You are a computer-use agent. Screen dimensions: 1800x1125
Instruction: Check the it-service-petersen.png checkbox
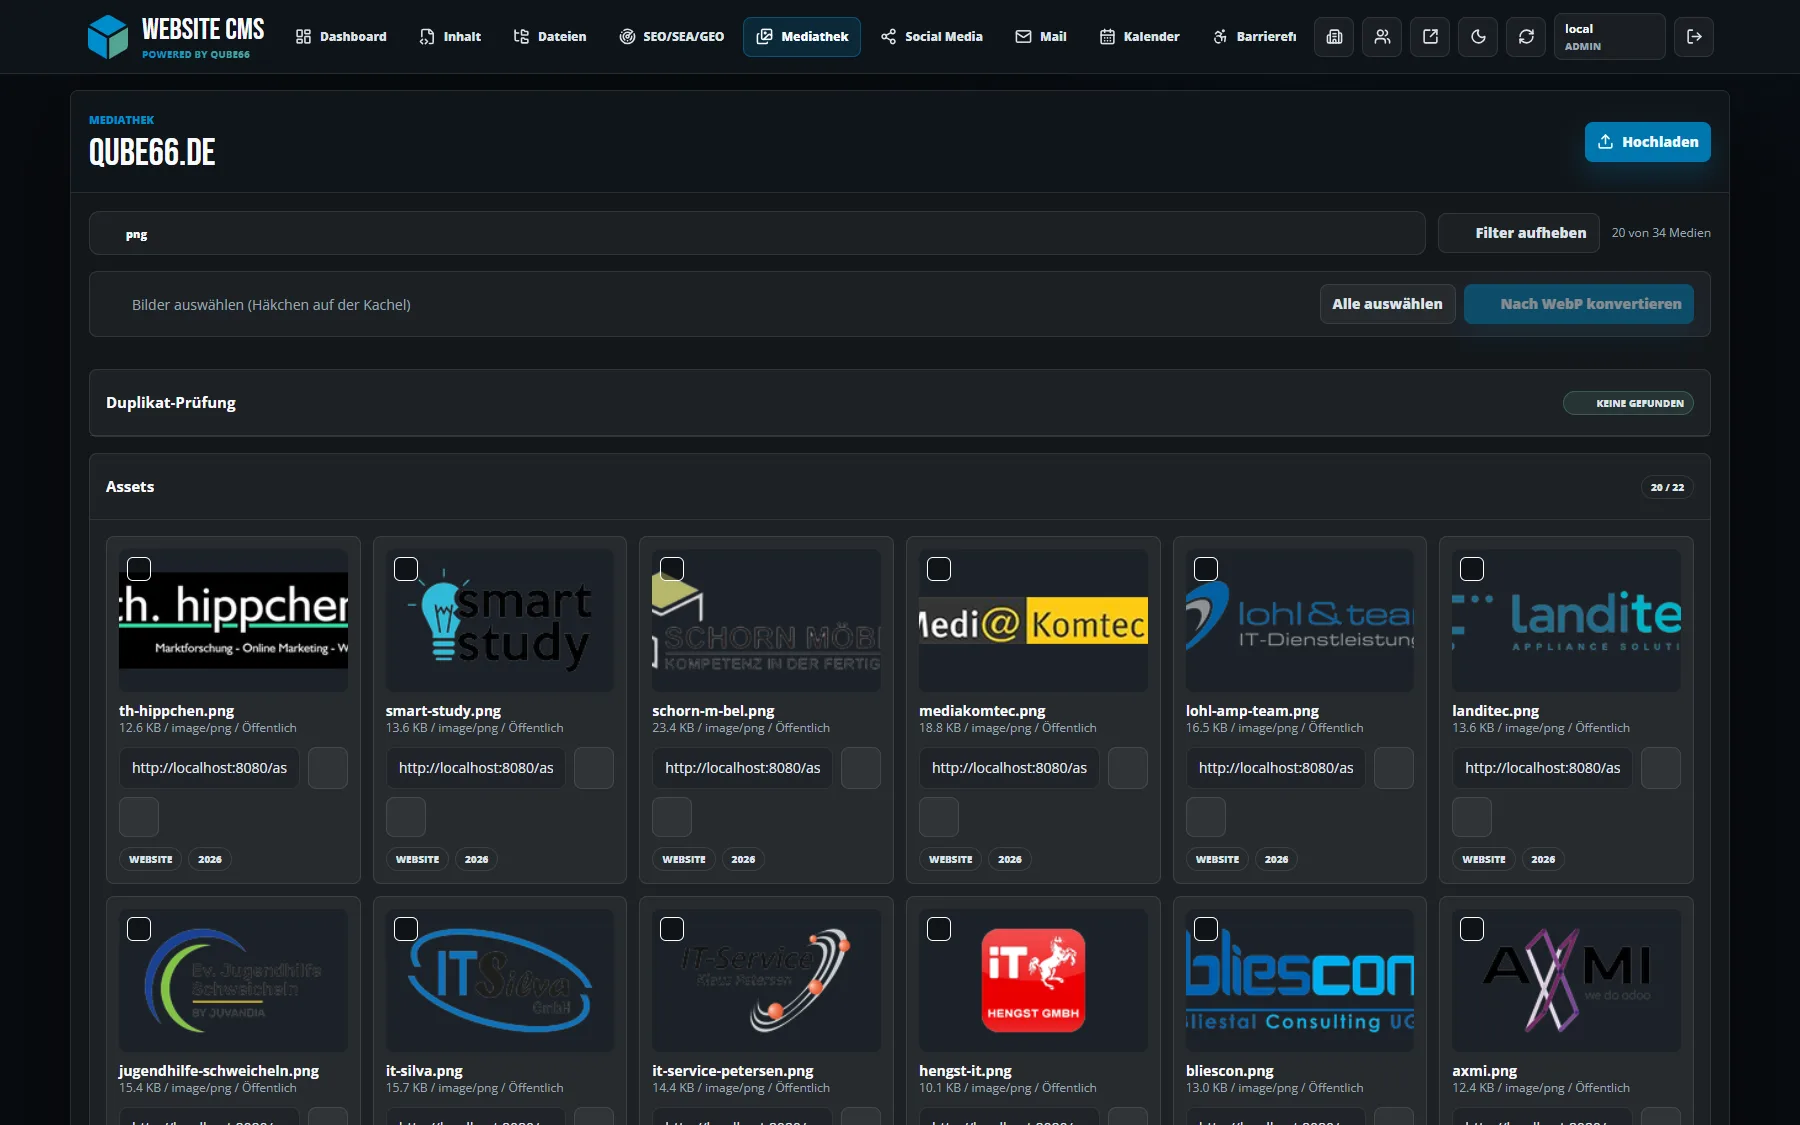(672, 929)
